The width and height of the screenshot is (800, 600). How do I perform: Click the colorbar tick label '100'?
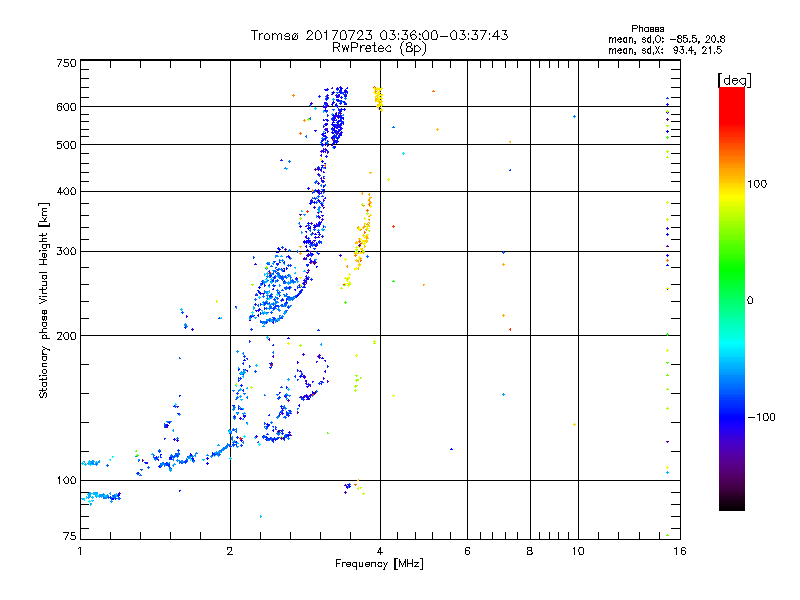coord(757,184)
